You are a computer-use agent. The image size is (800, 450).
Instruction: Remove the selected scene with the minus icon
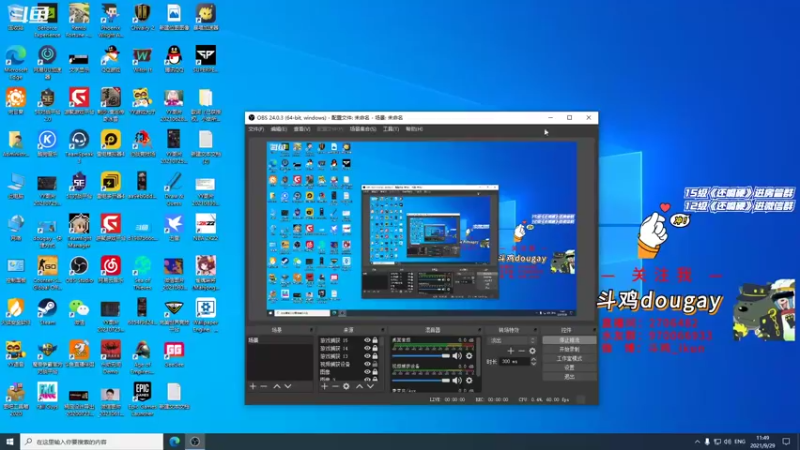tap(264, 387)
